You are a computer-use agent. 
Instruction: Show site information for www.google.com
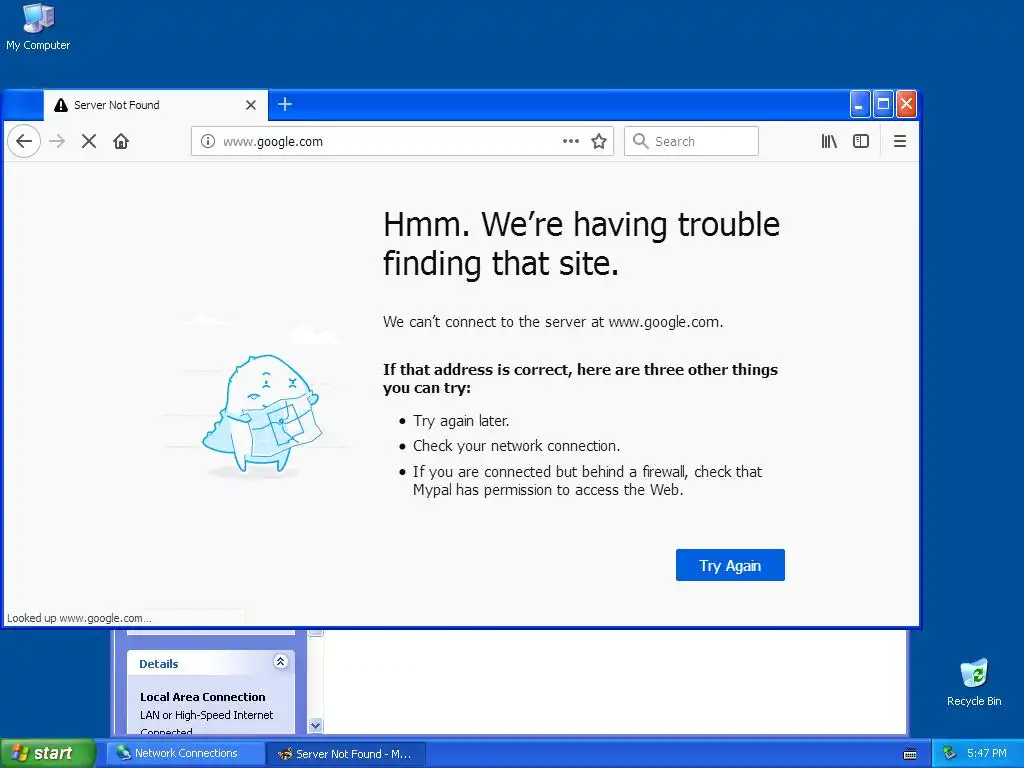208,141
